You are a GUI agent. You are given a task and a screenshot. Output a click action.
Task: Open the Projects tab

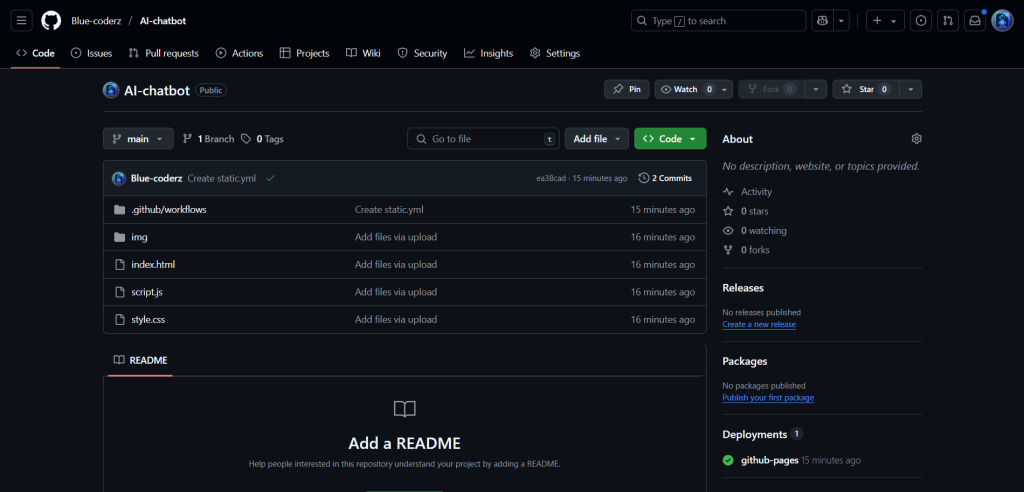(x=304, y=54)
